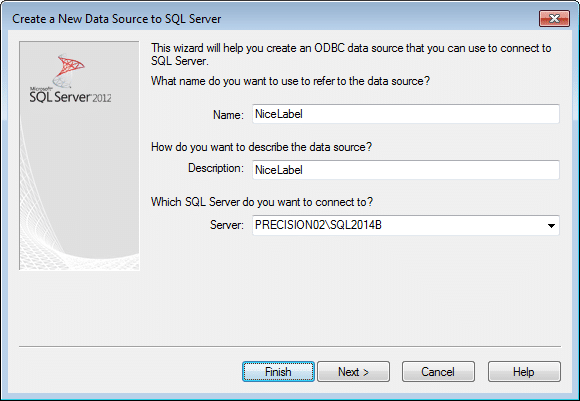The height and width of the screenshot is (401, 580).
Task: Click the "How do you want to describe" question
Action: pos(262,147)
